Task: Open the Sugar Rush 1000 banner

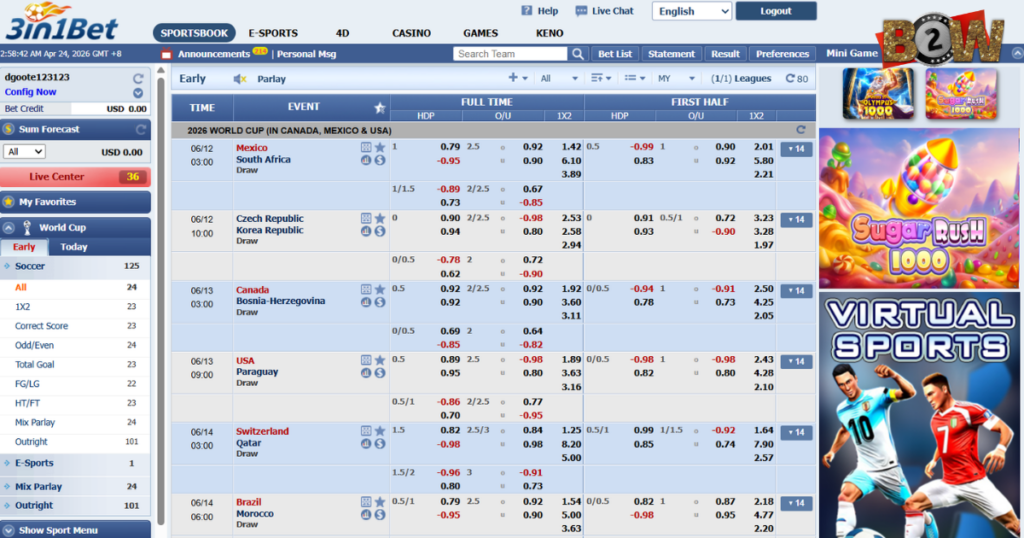Action: 919,208
